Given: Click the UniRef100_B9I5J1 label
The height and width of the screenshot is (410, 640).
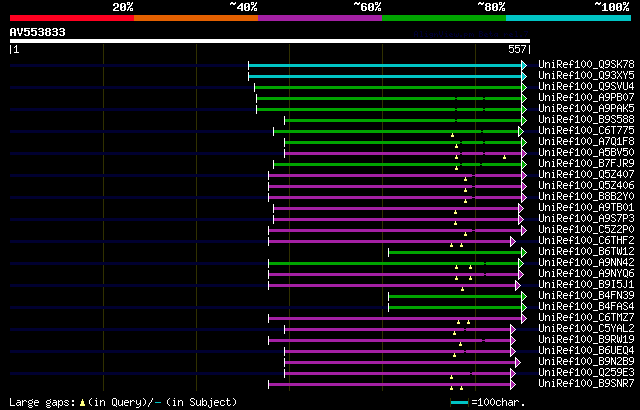Looking at the screenshot, I should [586, 285].
